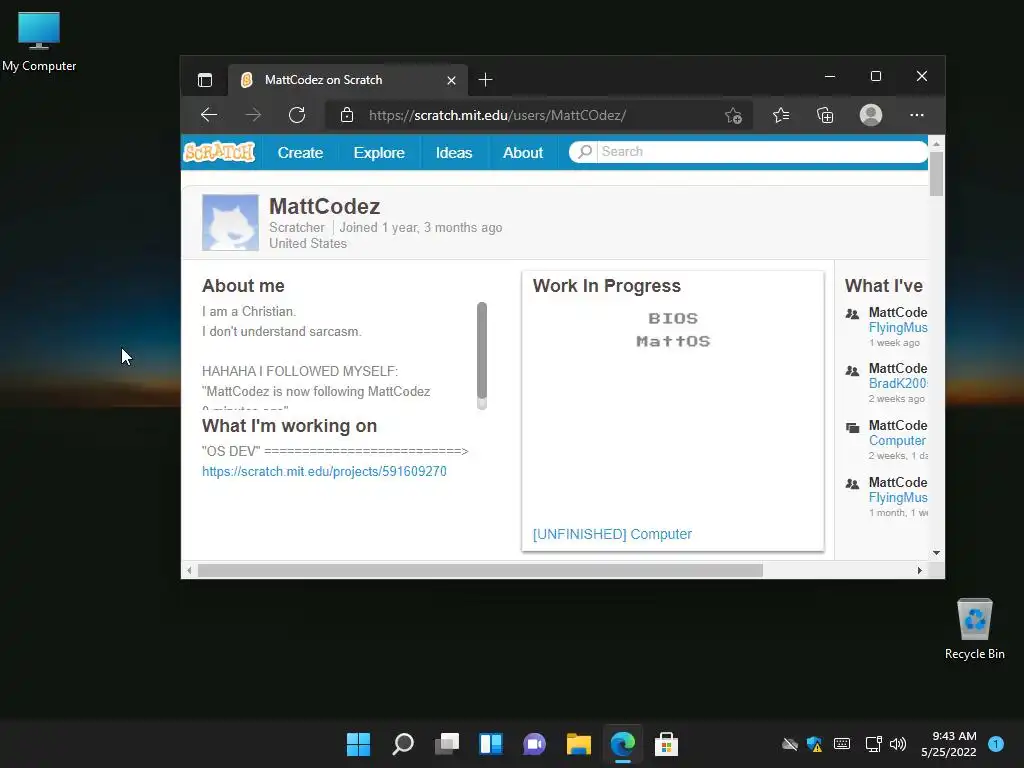Image resolution: width=1024 pixels, height=768 pixels.
Task: Click the Scratch logo
Action: point(219,152)
